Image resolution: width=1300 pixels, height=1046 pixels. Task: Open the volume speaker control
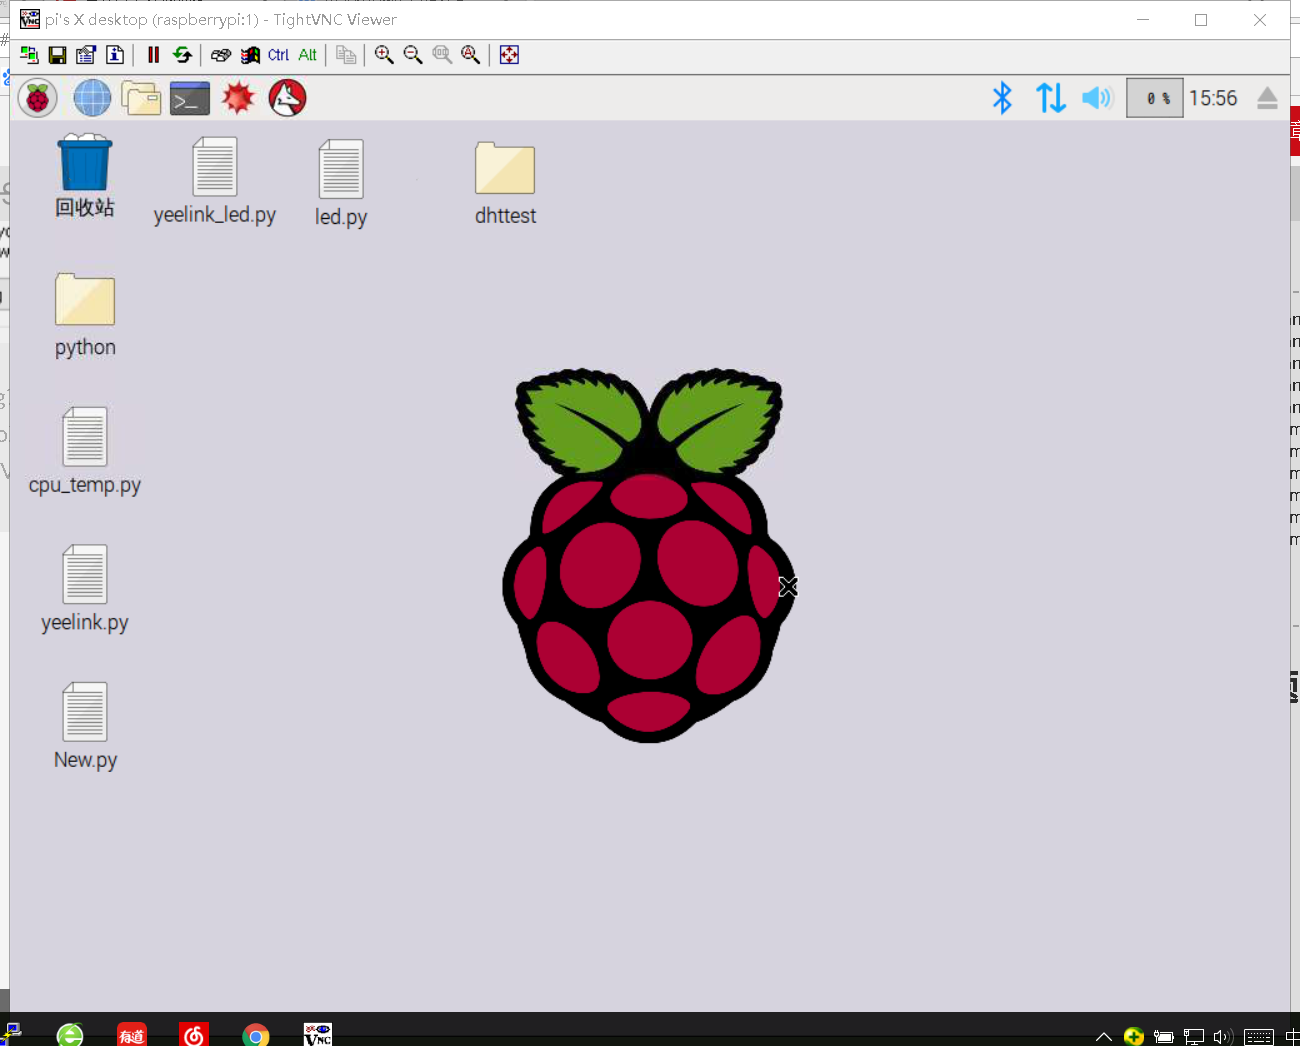(x=1097, y=98)
